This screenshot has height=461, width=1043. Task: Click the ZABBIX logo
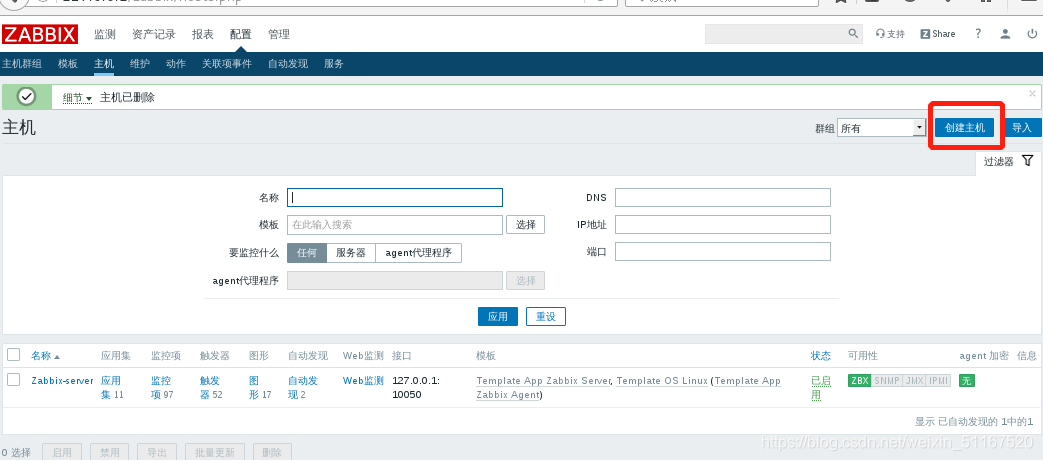coord(39,34)
